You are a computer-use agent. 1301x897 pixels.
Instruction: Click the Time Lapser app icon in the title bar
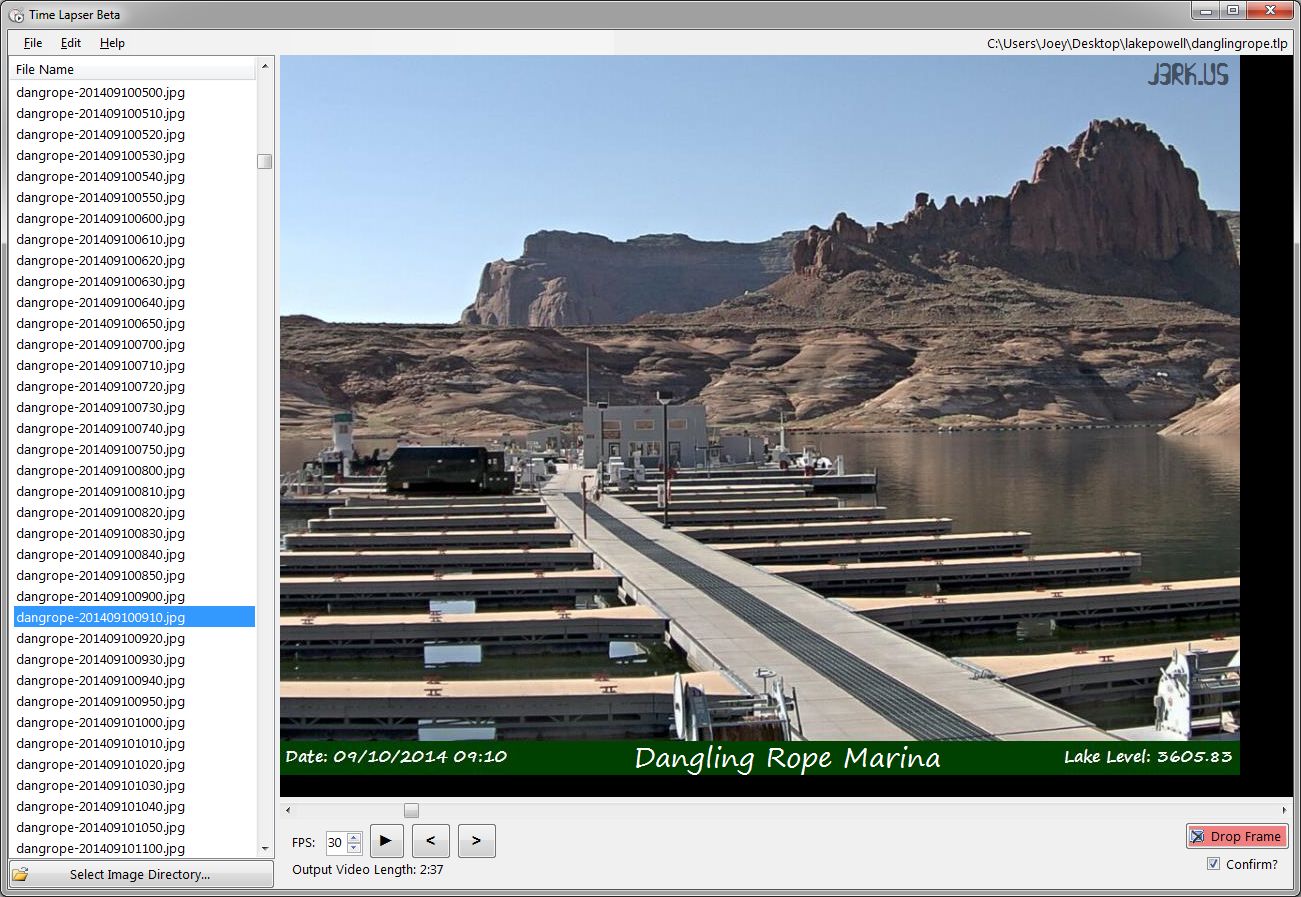click(16, 15)
